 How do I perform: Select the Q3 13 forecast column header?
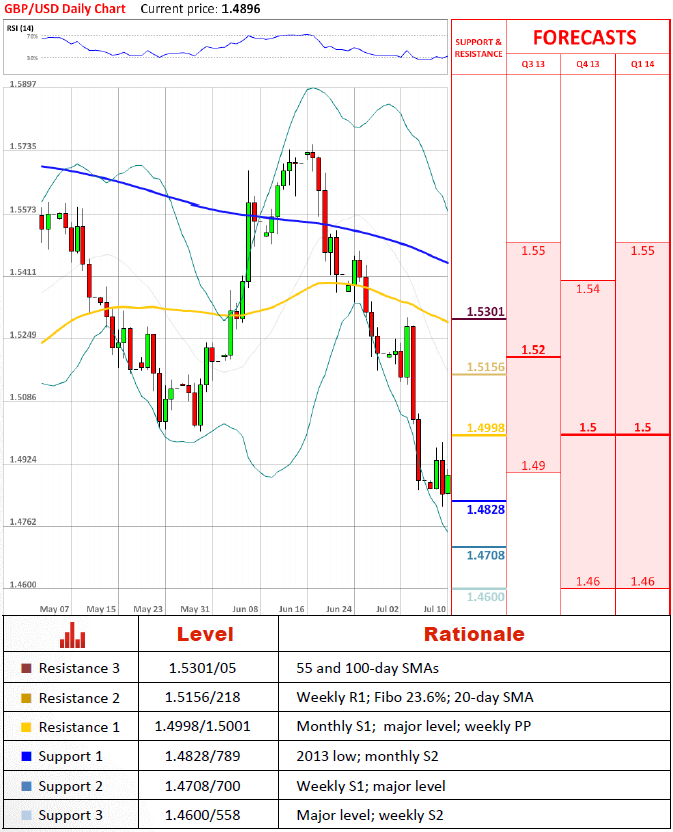coord(533,64)
